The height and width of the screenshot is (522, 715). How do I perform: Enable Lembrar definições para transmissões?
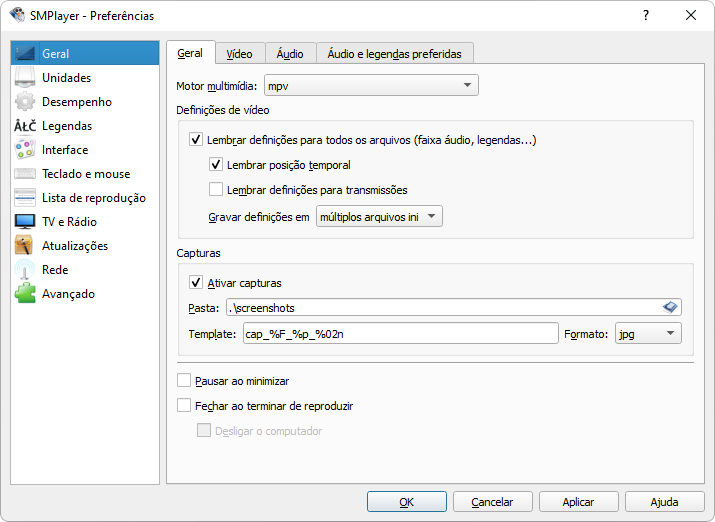coord(216,189)
